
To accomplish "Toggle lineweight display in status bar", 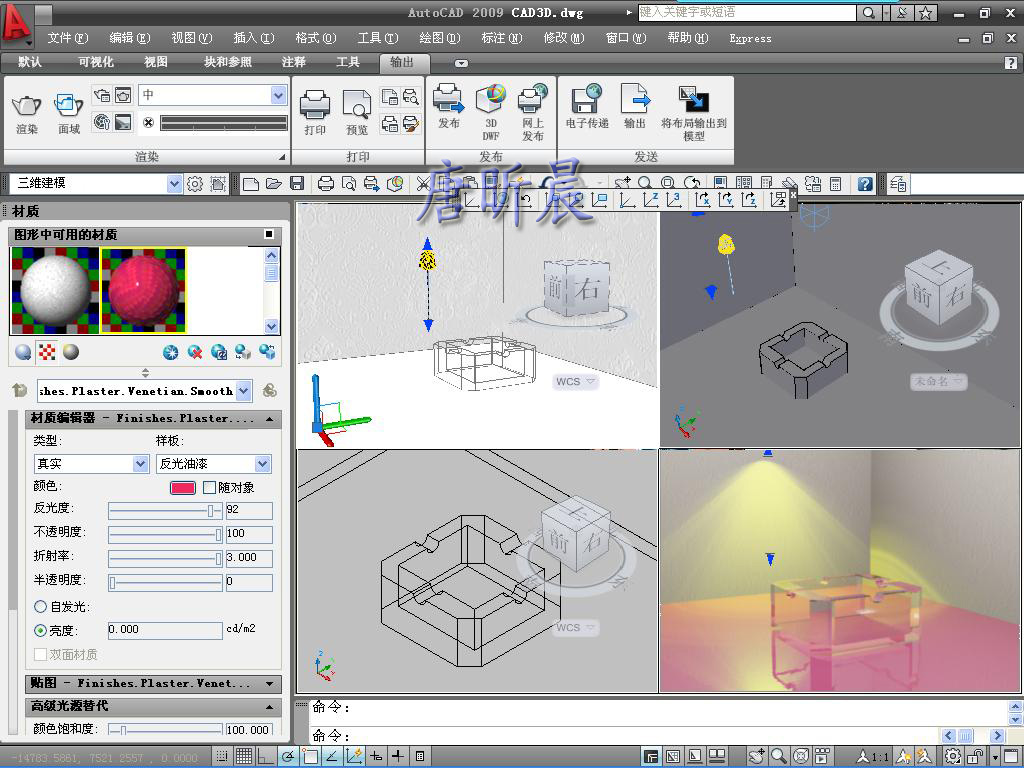I will (x=398, y=756).
